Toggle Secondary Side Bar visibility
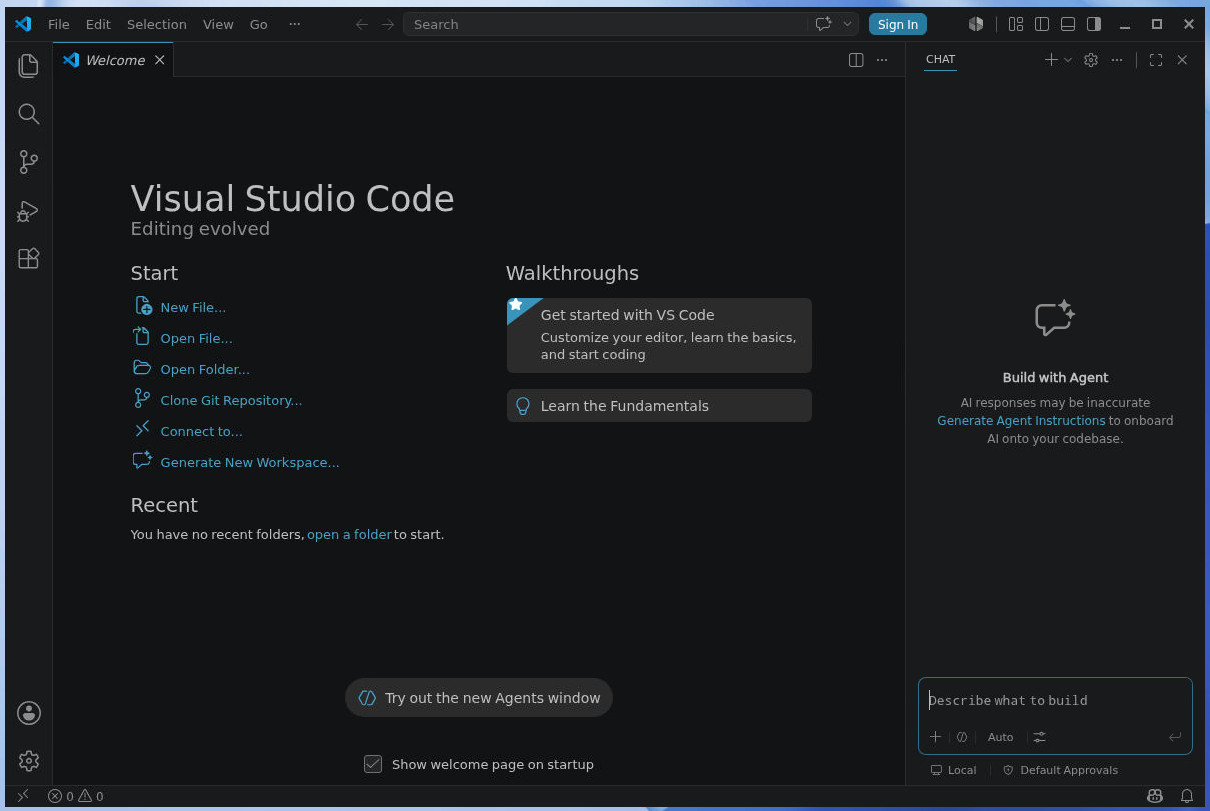The image size is (1210, 811). (x=1094, y=24)
